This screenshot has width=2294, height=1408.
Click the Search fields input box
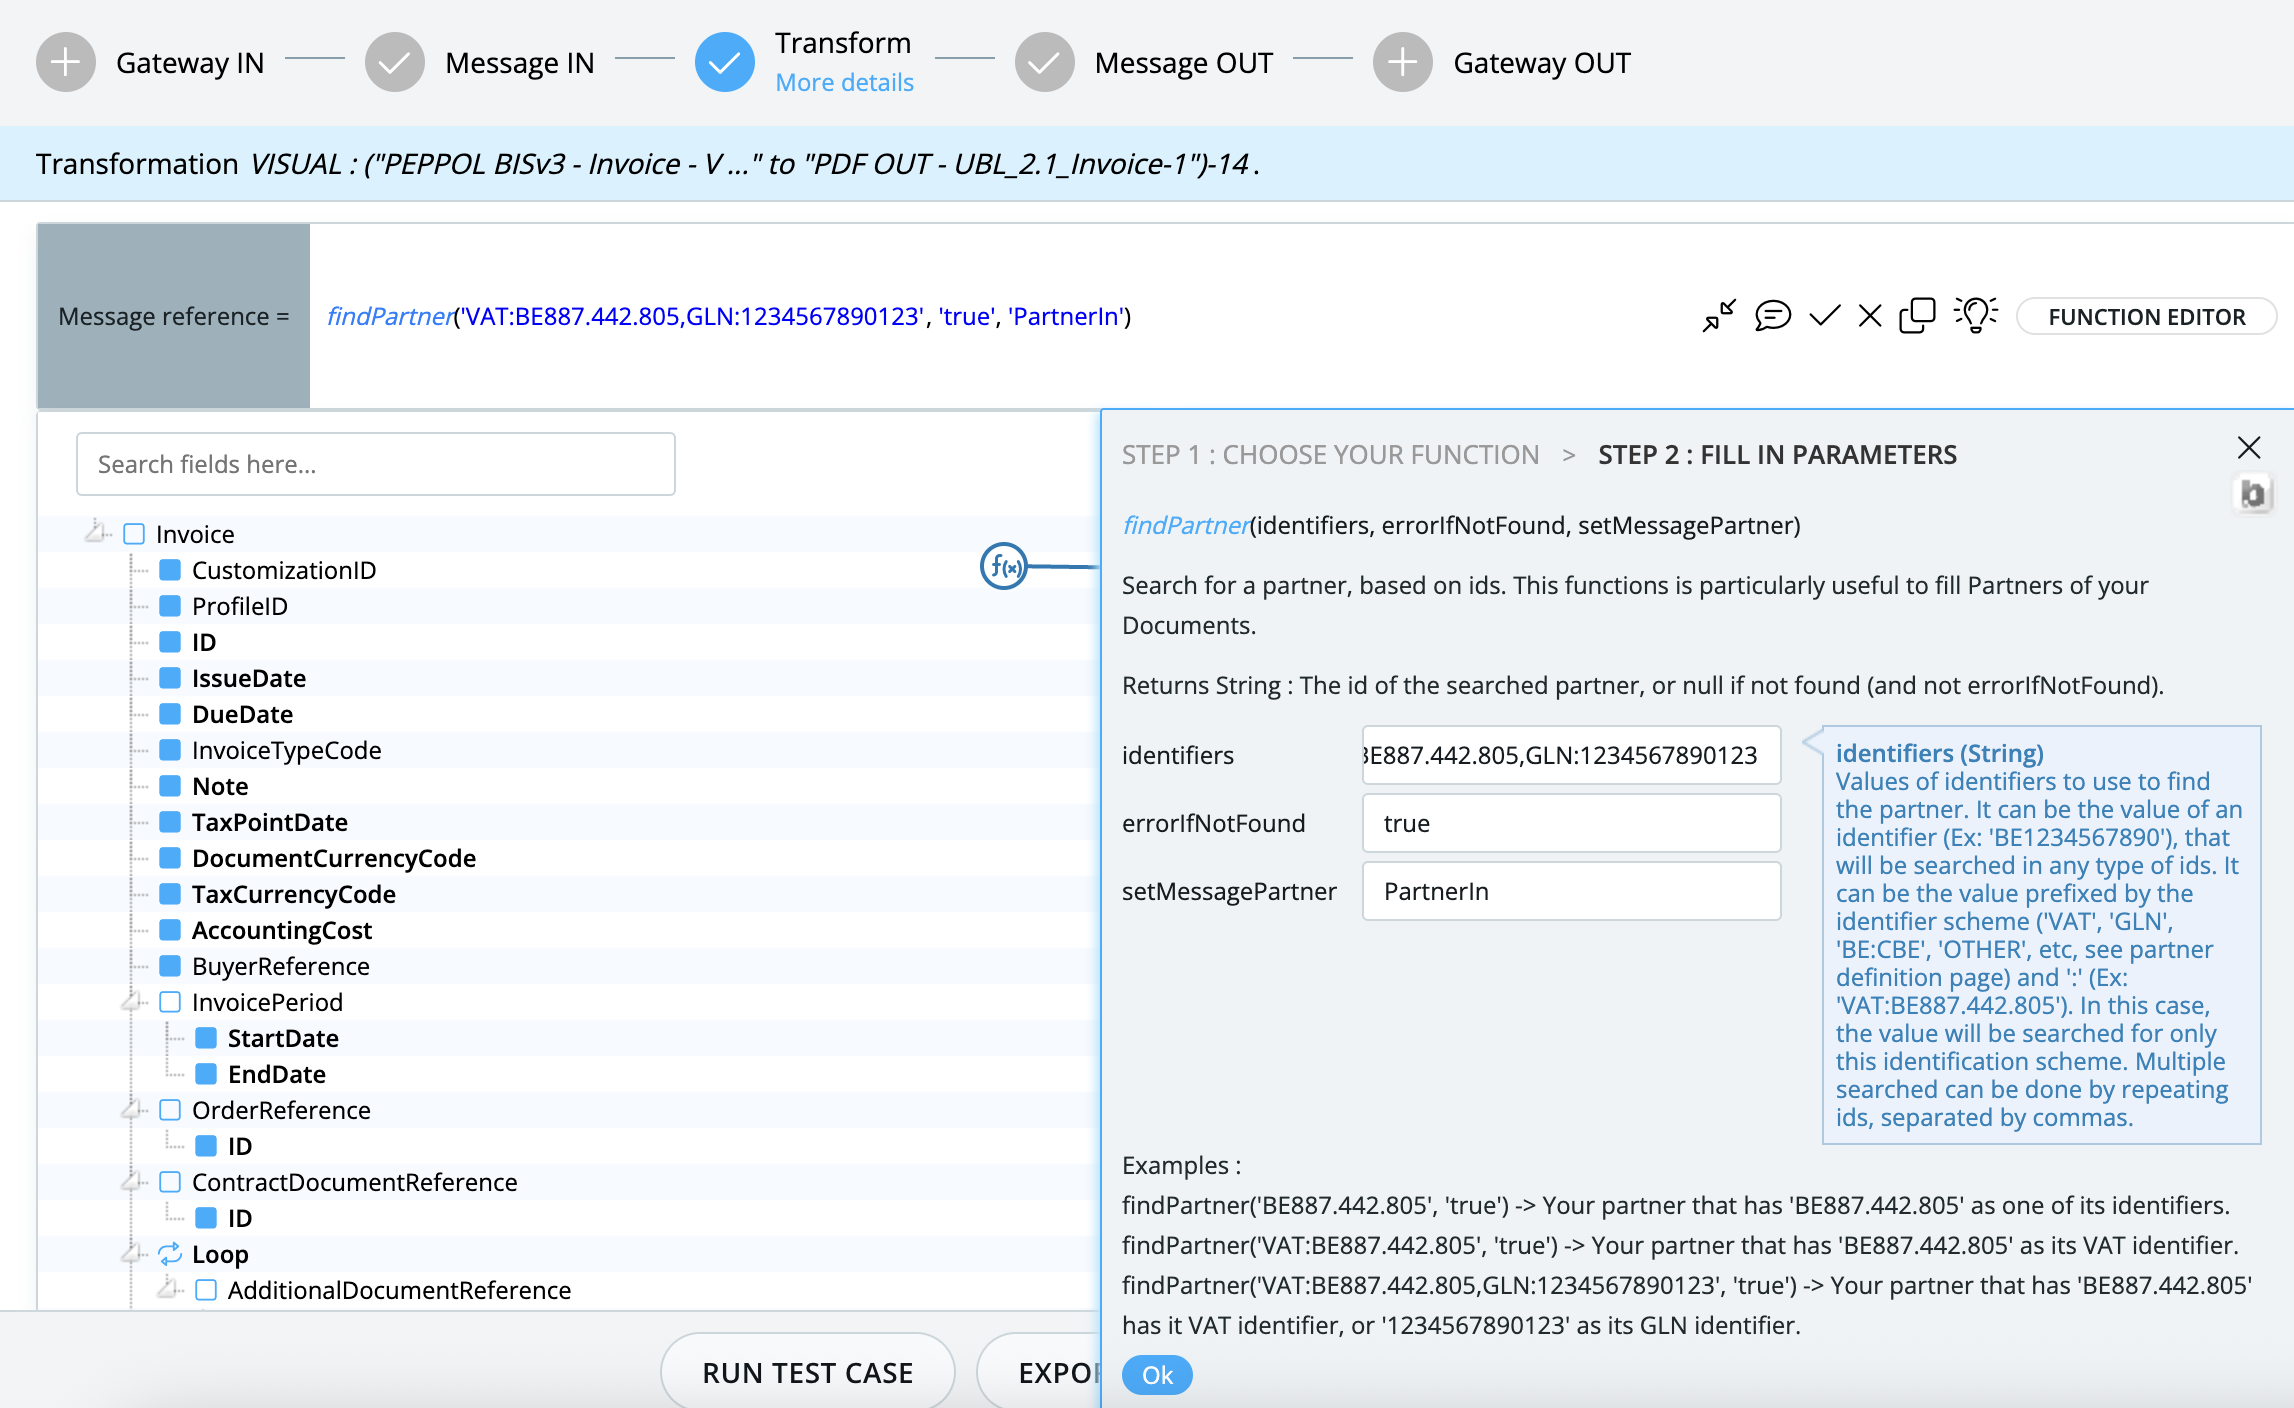pyautogui.click(x=376, y=464)
